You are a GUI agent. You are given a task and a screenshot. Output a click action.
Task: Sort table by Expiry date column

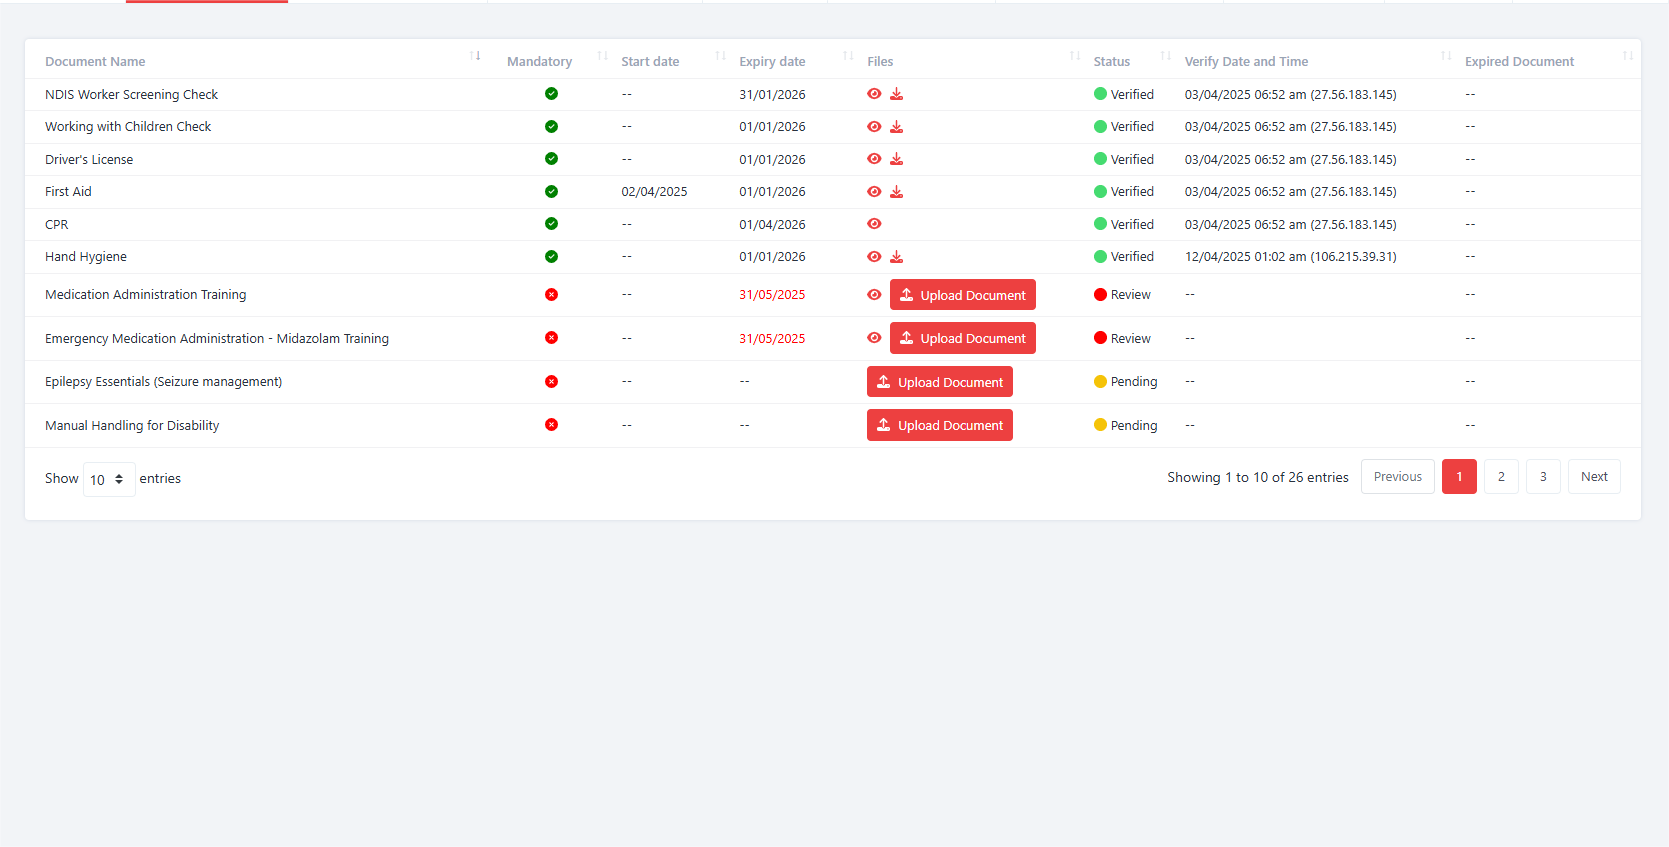coord(772,61)
